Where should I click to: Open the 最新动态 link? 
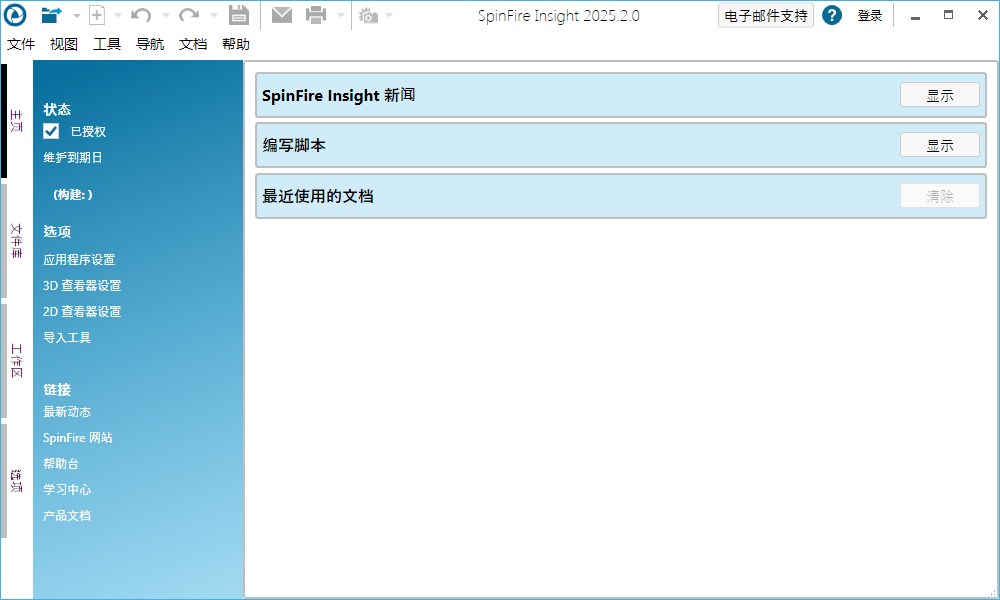(67, 412)
